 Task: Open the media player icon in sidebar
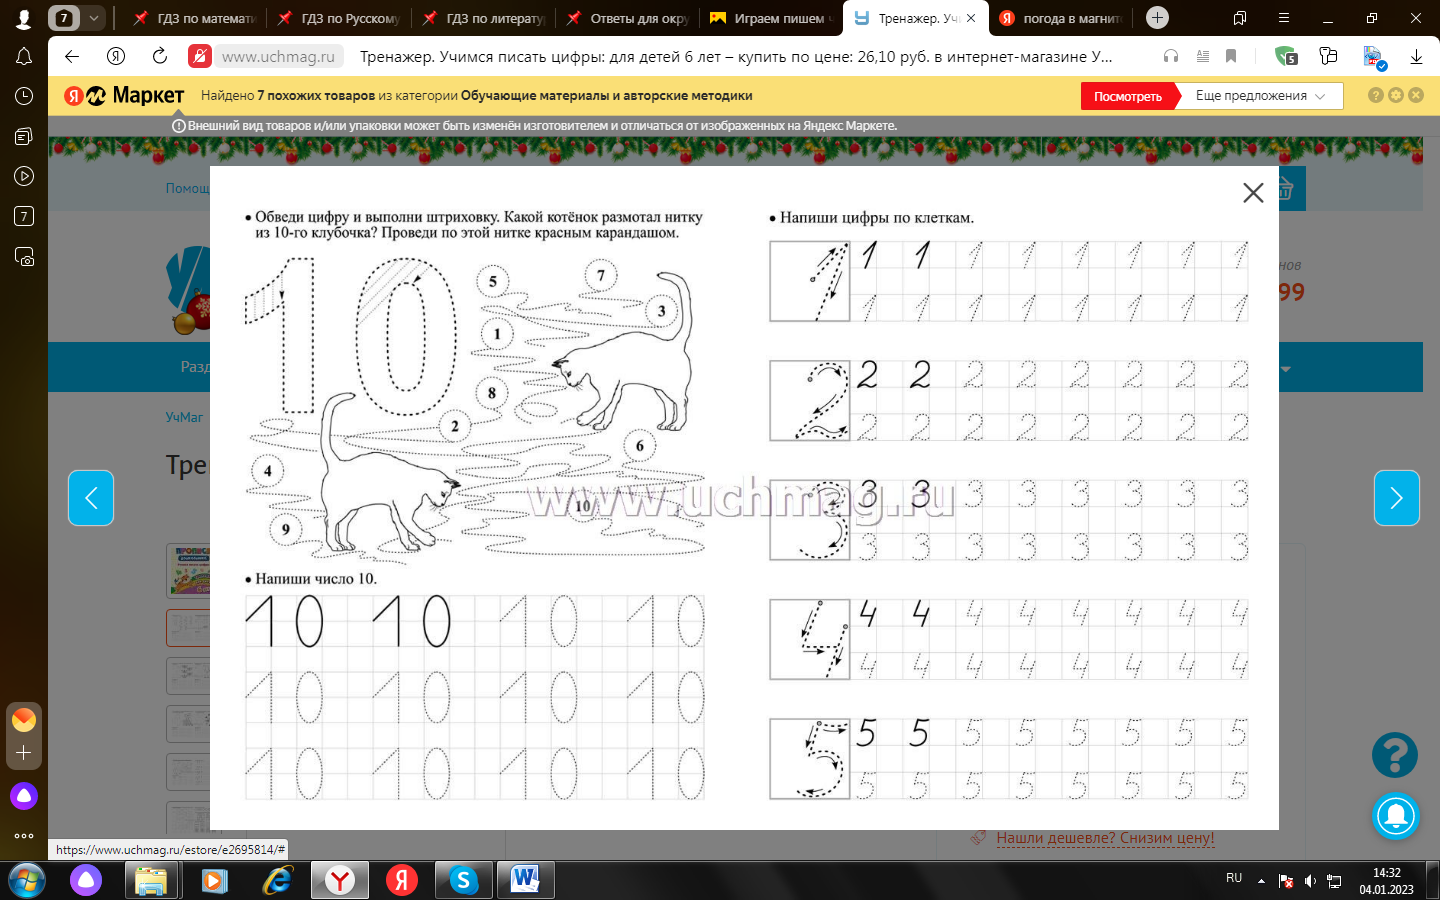(x=24, y=176)
